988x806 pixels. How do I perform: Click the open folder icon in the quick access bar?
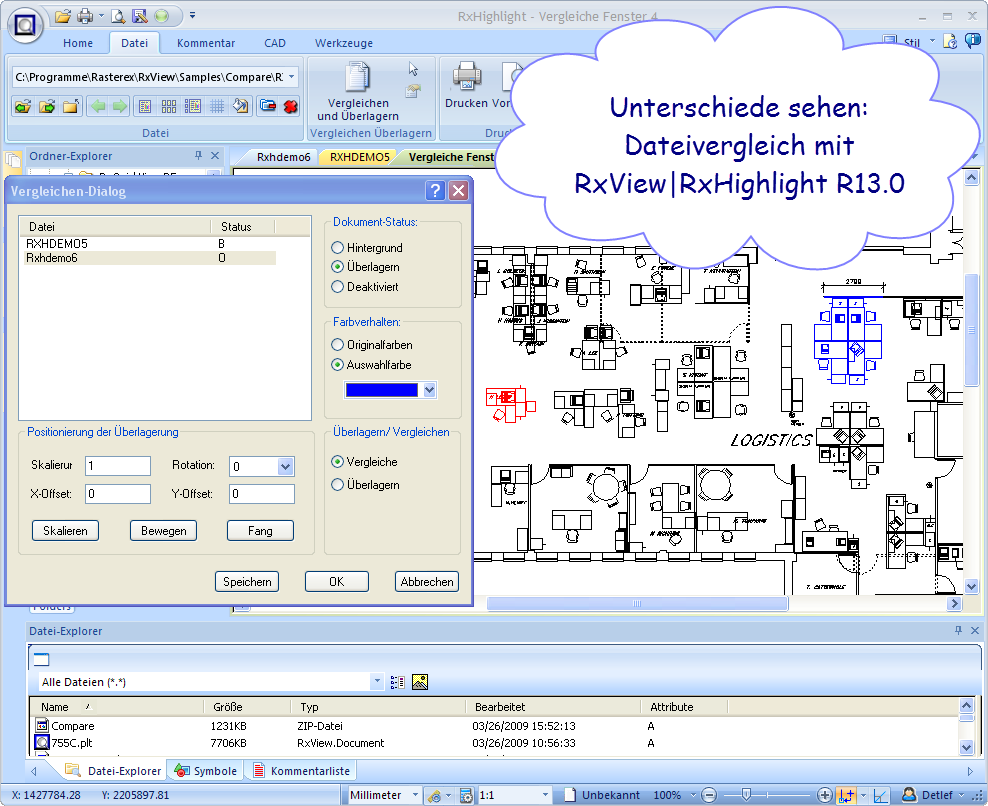63,16
